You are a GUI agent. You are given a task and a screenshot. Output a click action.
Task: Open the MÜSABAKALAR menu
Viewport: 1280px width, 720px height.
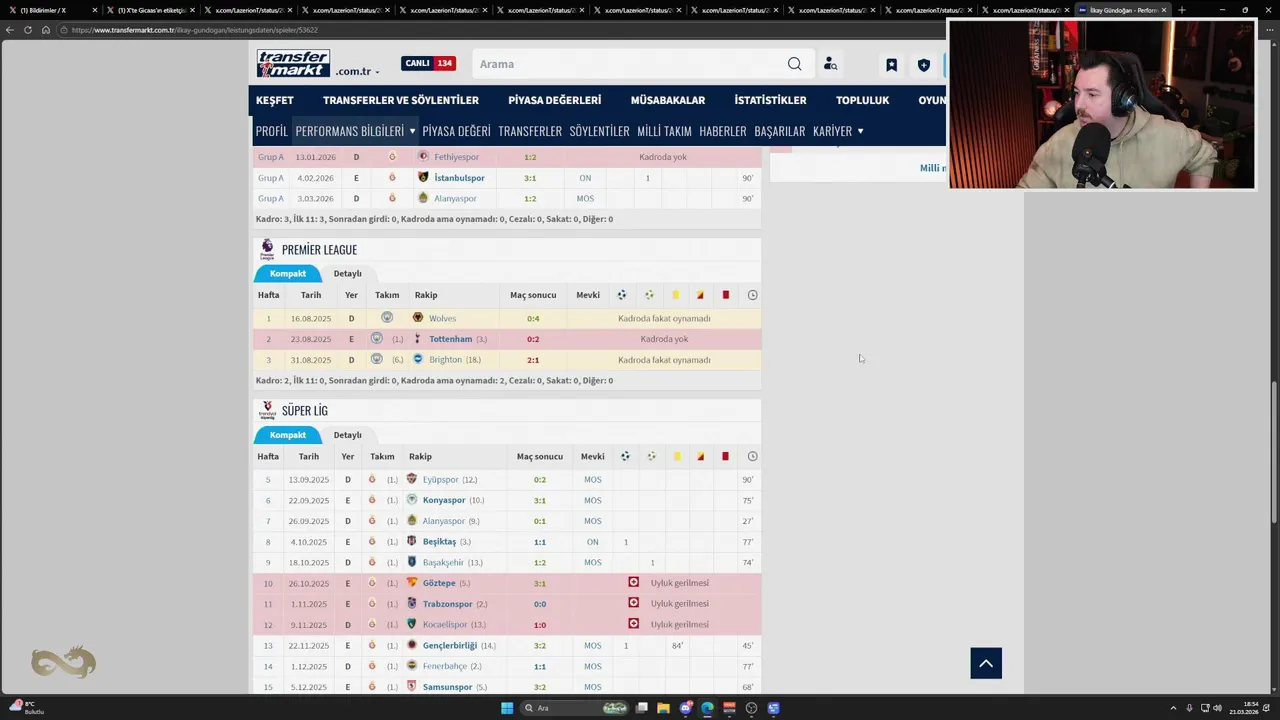(668, 100)
